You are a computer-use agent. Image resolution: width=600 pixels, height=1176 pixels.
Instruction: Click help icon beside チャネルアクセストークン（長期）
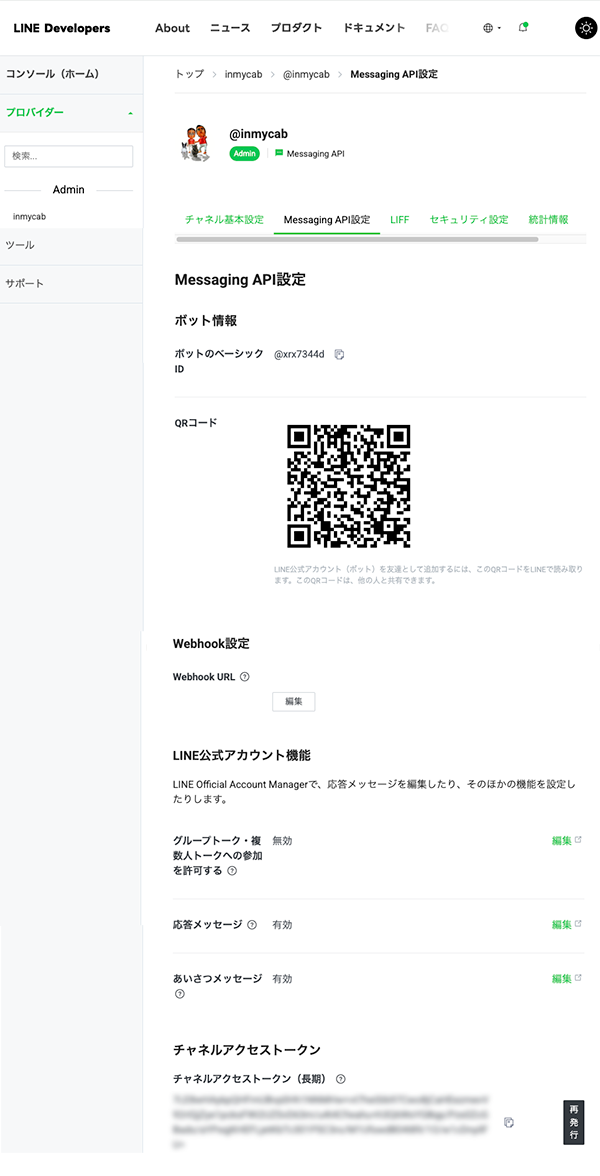coord(341,1079)
